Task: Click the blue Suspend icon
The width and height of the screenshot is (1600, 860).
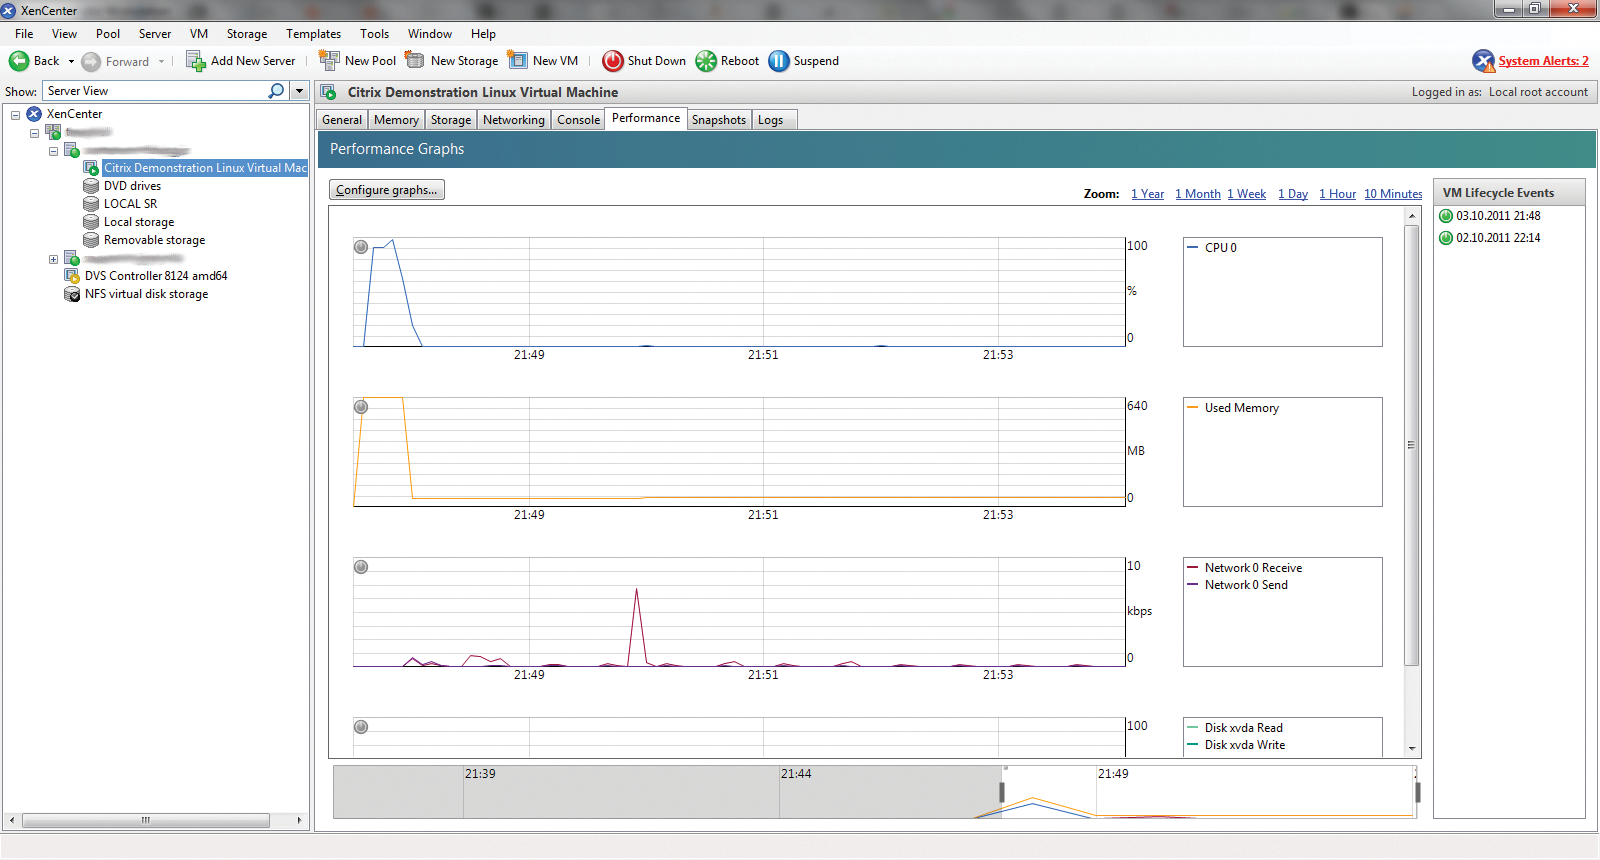Action: tap(779, 61)
